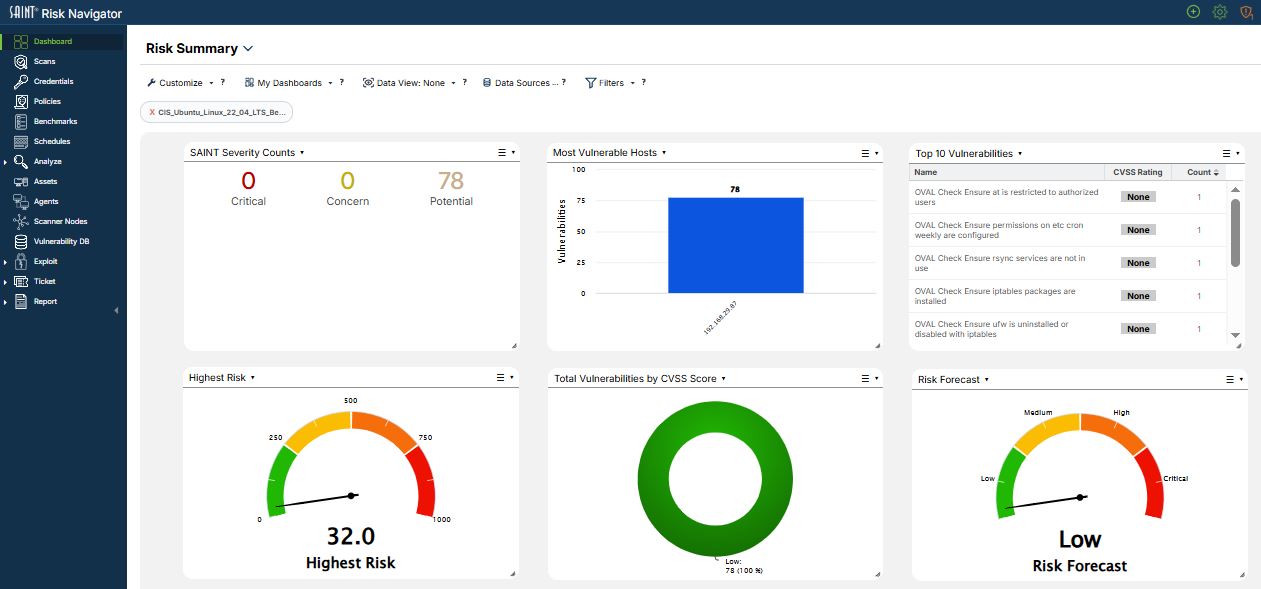The height and width of the screenshot is (589, 1261).
Task: Open the Scans section icon
Action: point(20,62)
